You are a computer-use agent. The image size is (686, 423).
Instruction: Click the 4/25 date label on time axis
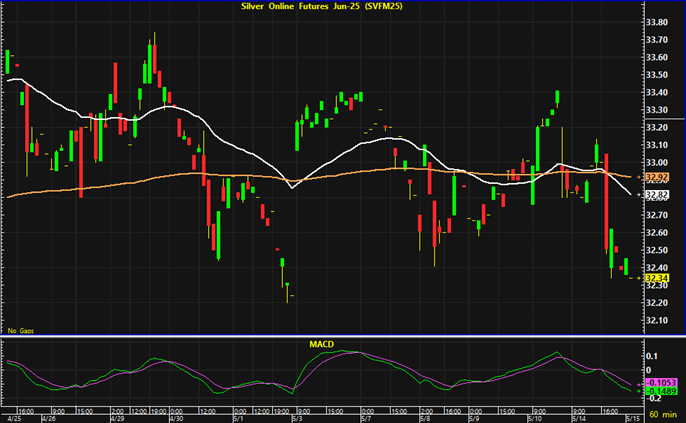pyautogui.click(x=12, y=416)
